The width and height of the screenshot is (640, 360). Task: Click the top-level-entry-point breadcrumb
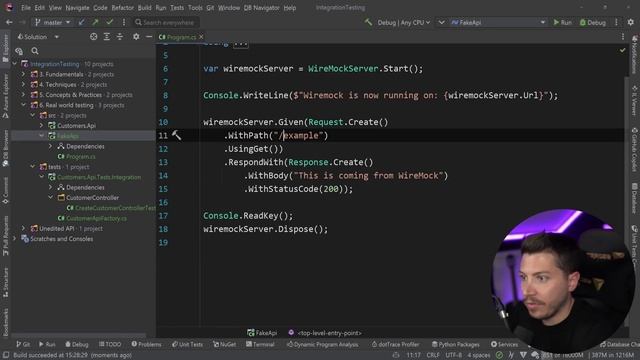[325, 333]
